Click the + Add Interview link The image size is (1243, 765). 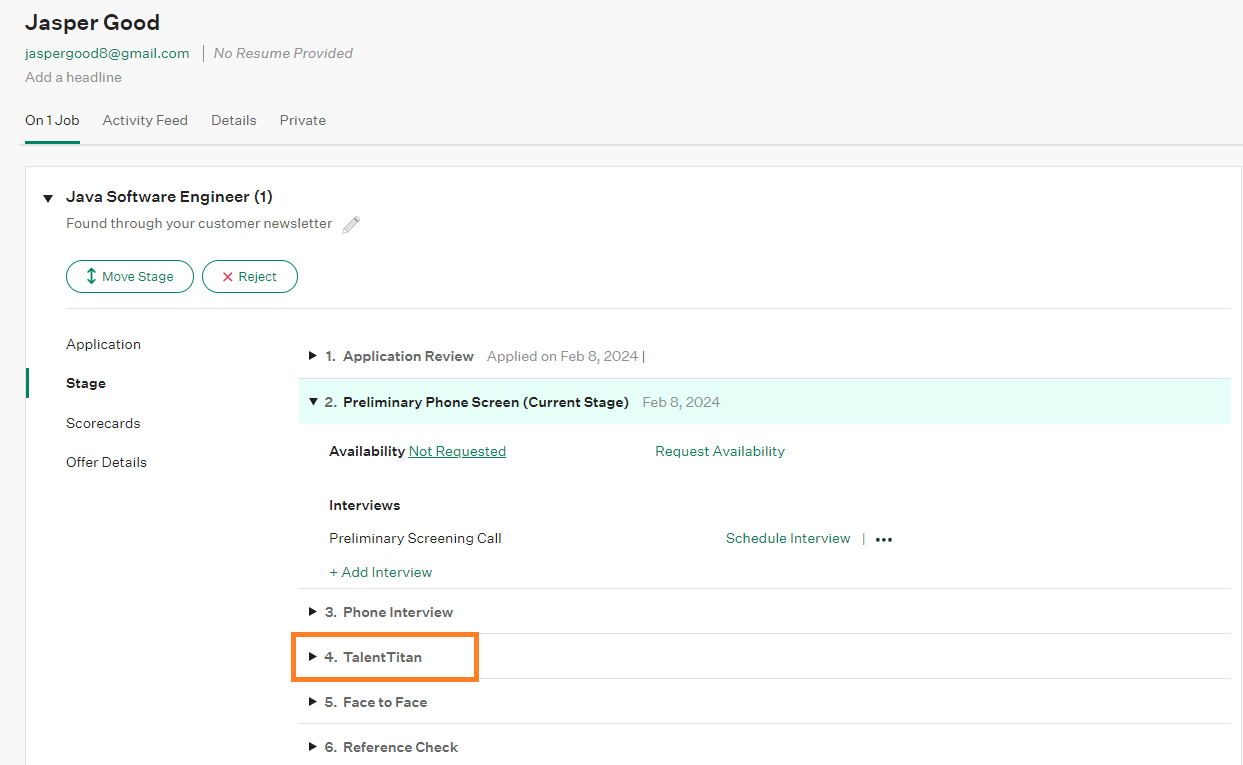click(381, 572)
